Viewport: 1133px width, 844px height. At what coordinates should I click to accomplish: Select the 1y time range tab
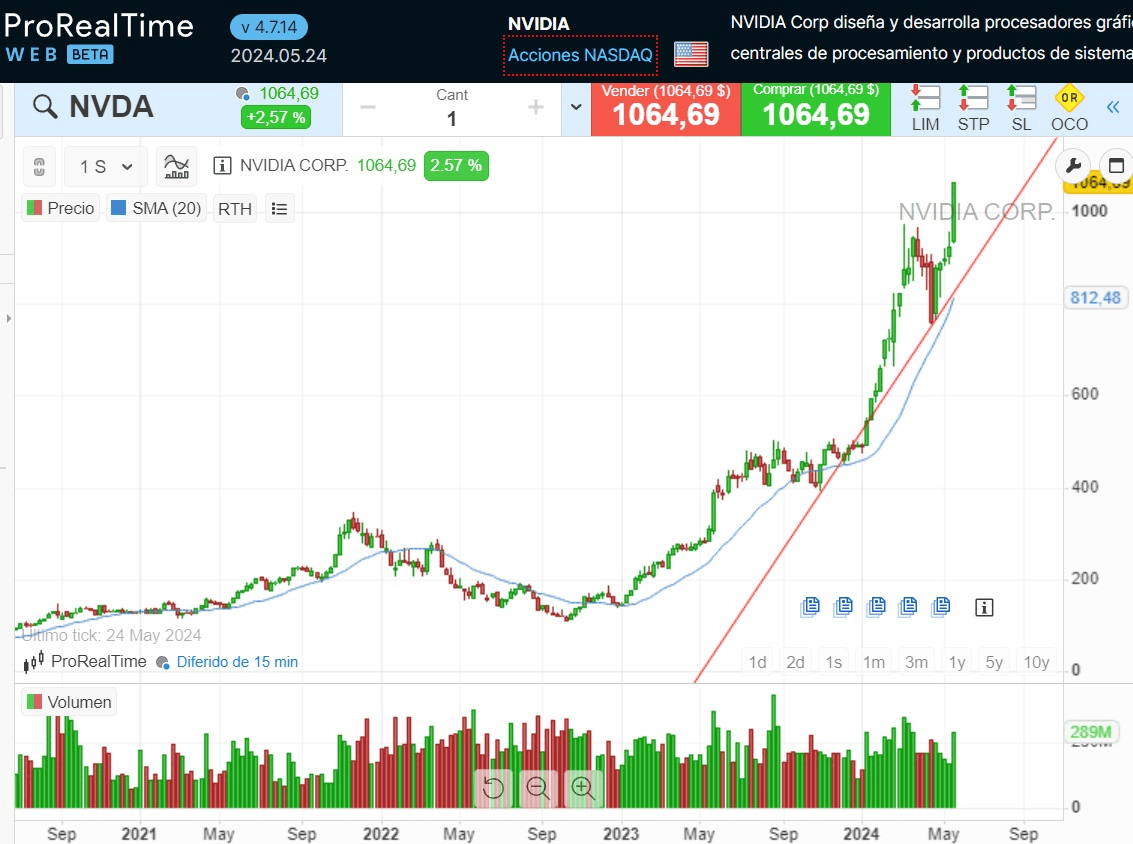957,662
